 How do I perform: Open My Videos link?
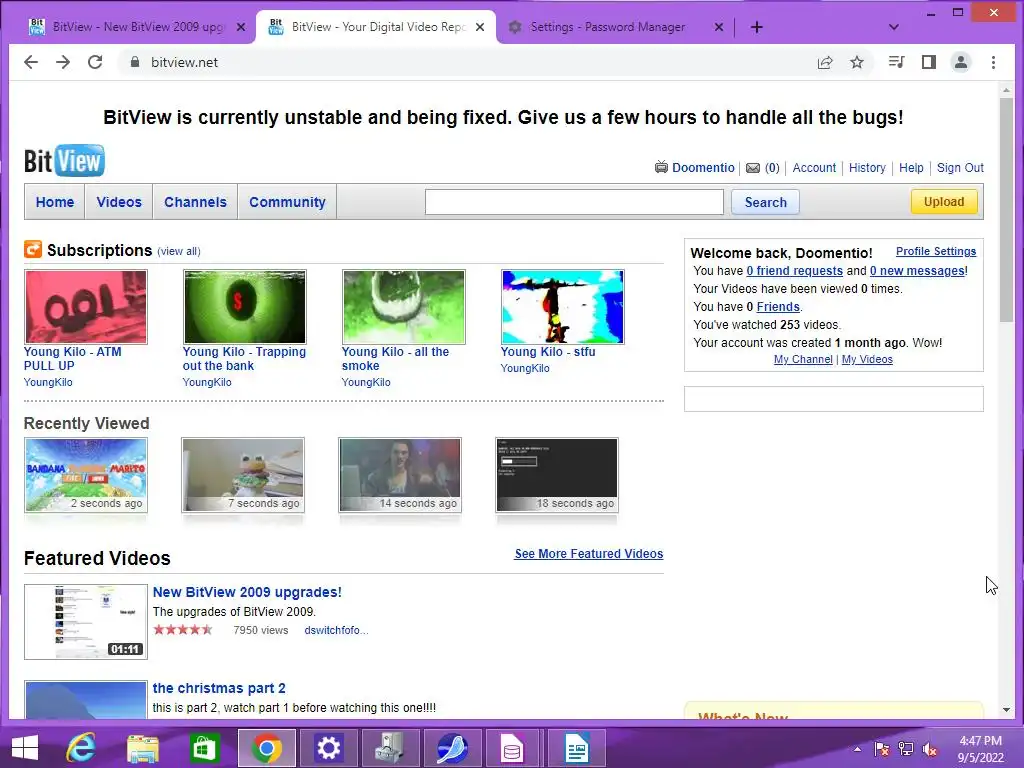867,359
